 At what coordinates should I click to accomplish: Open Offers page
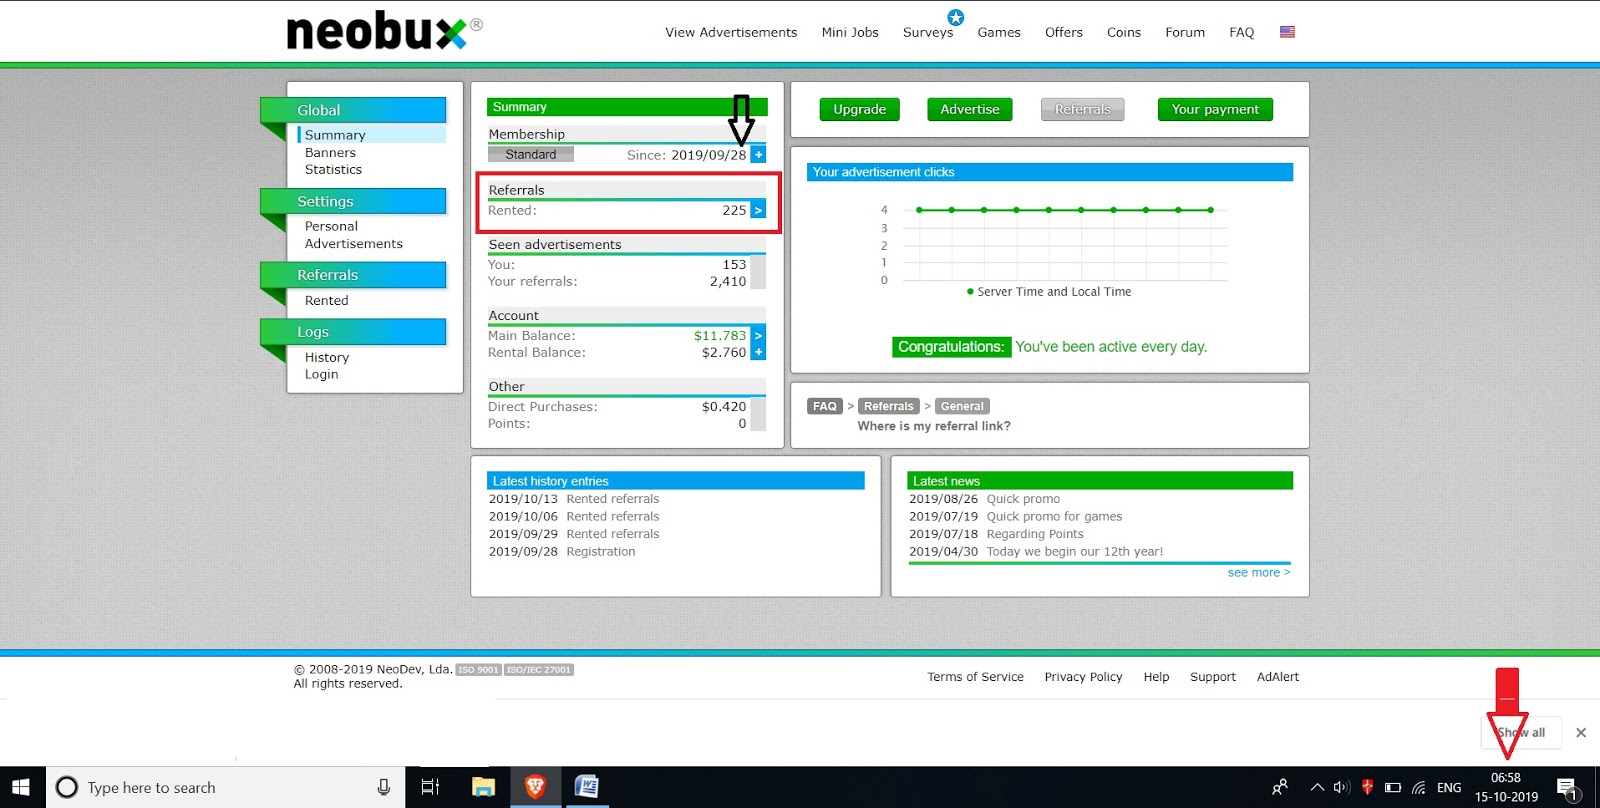point(1064,32)
